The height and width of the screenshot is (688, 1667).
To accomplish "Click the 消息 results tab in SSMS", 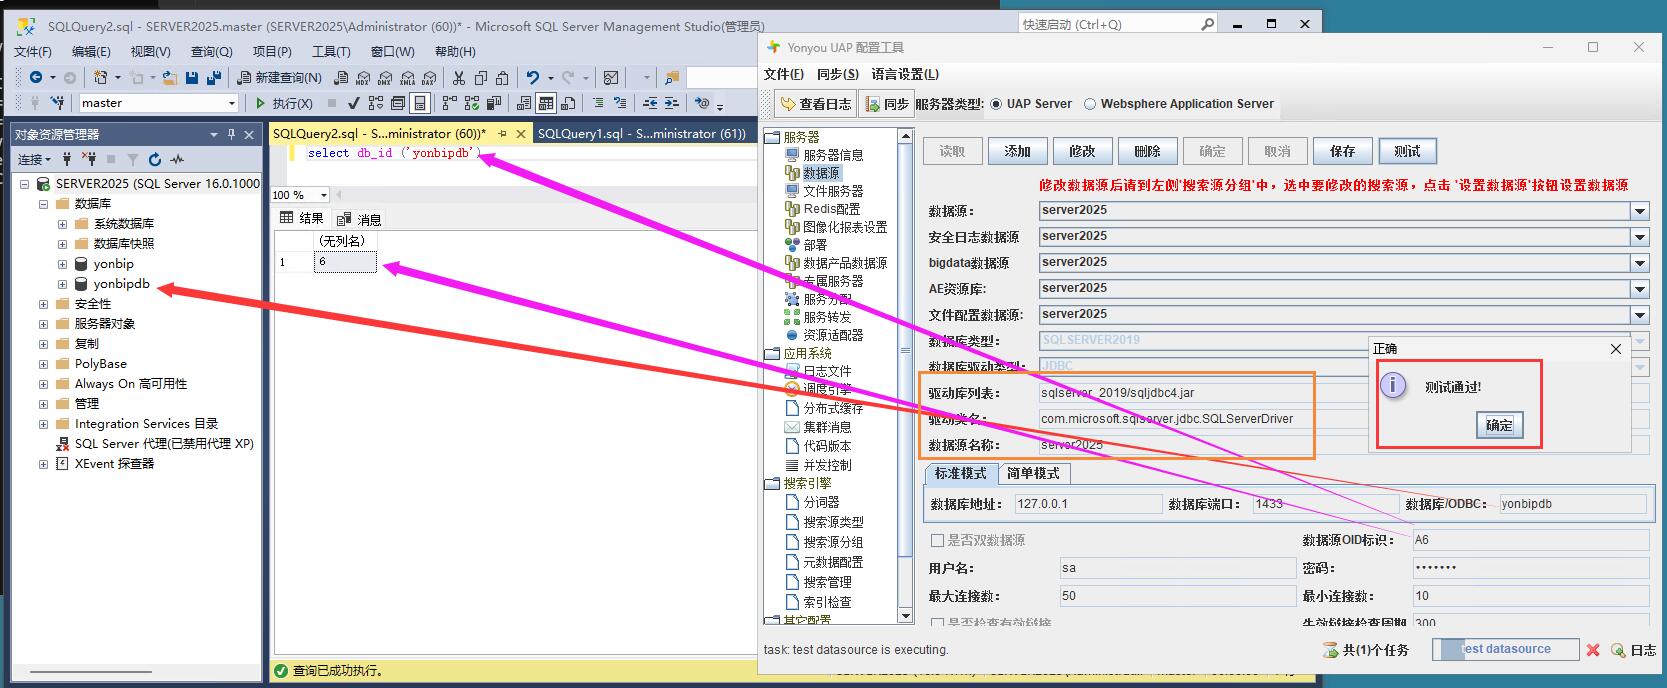I will 360,219.
